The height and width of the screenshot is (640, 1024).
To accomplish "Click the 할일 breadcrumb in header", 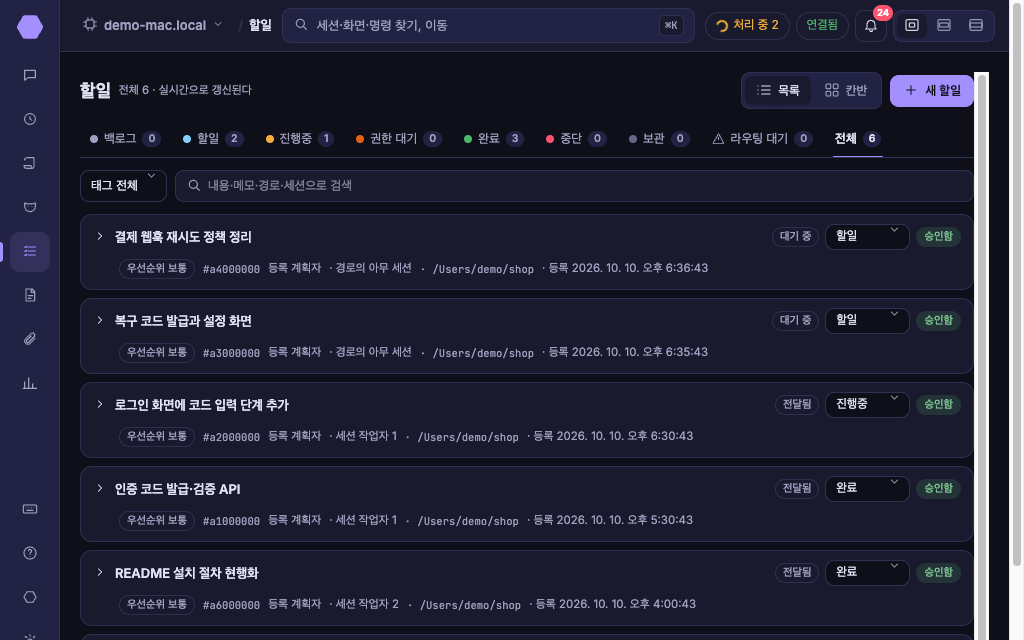I will [x=260, y=25].
